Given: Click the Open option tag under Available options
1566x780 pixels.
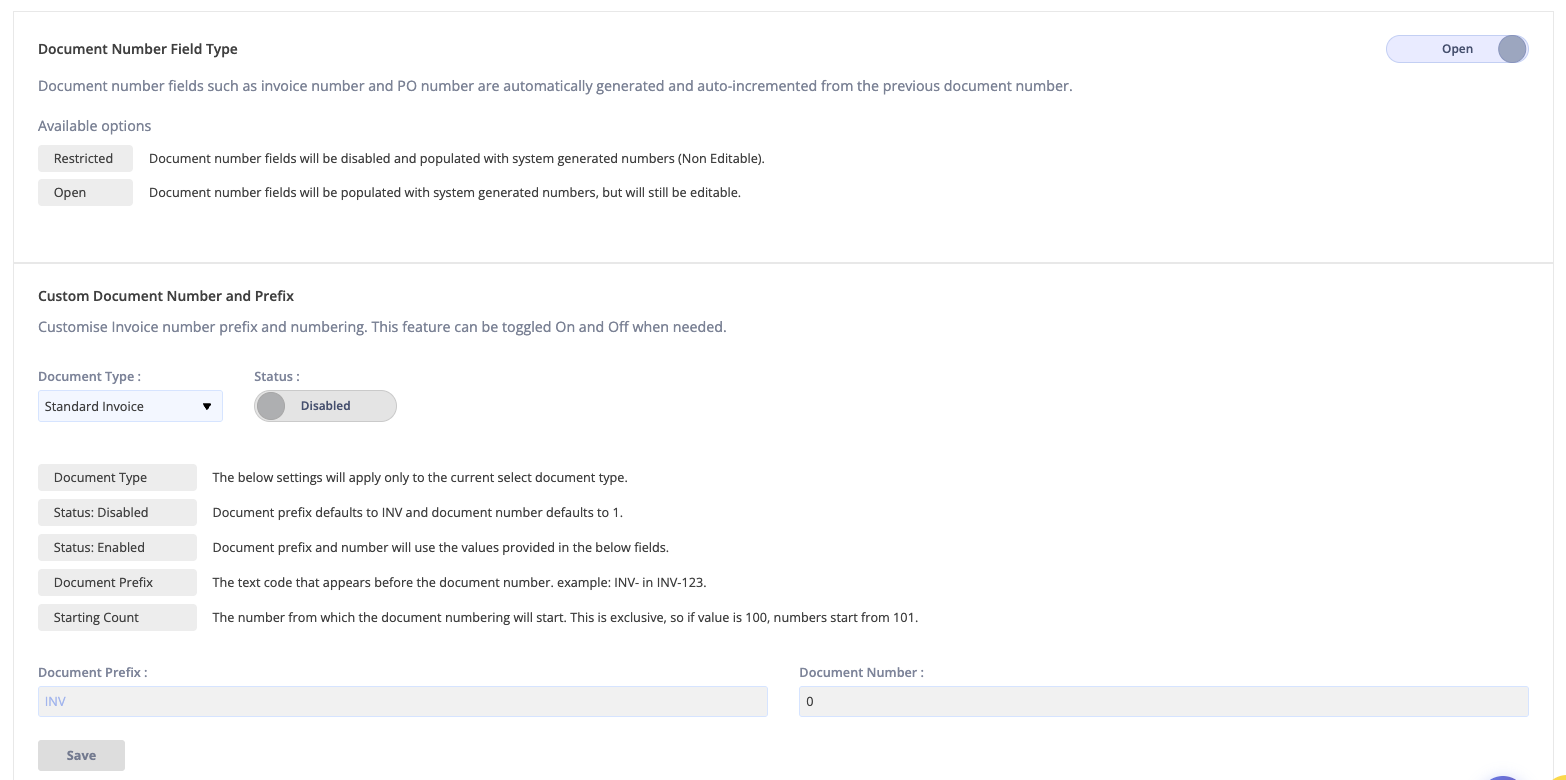Looking at the screenshot, I should pyautogui.click(x=84, y=192).
